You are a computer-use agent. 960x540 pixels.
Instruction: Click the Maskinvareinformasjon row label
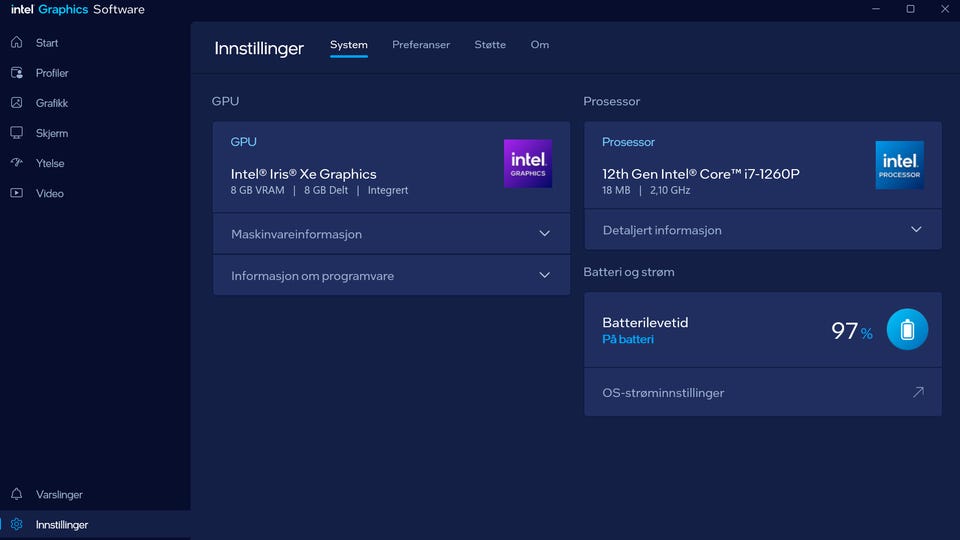click(x=296, y=234)
